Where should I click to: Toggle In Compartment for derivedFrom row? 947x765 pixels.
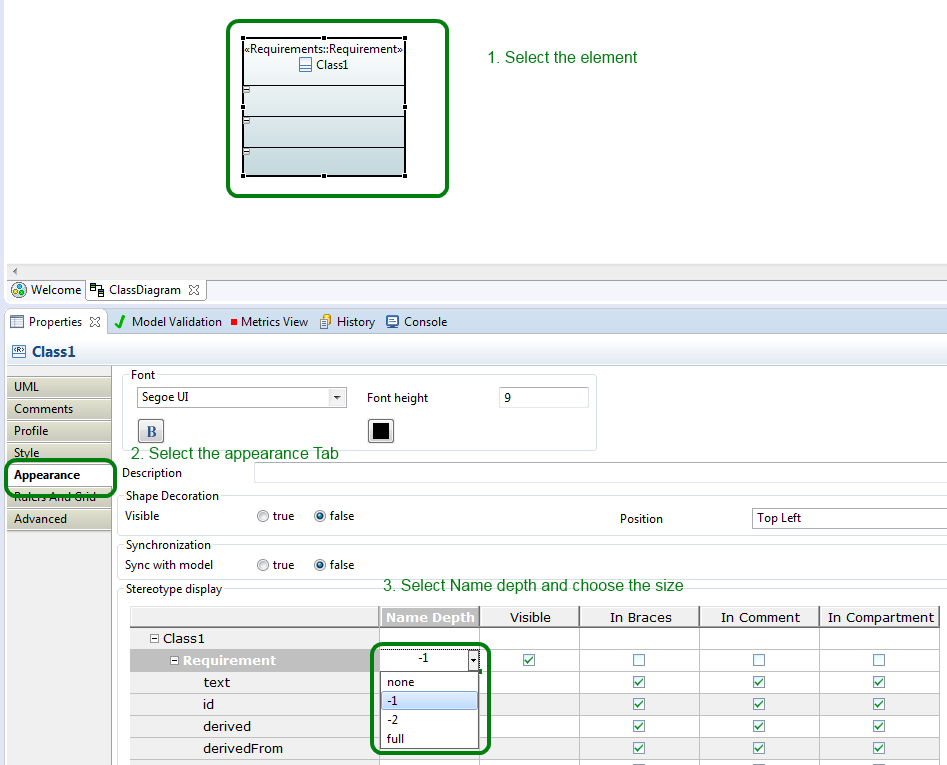click(879, 748)
